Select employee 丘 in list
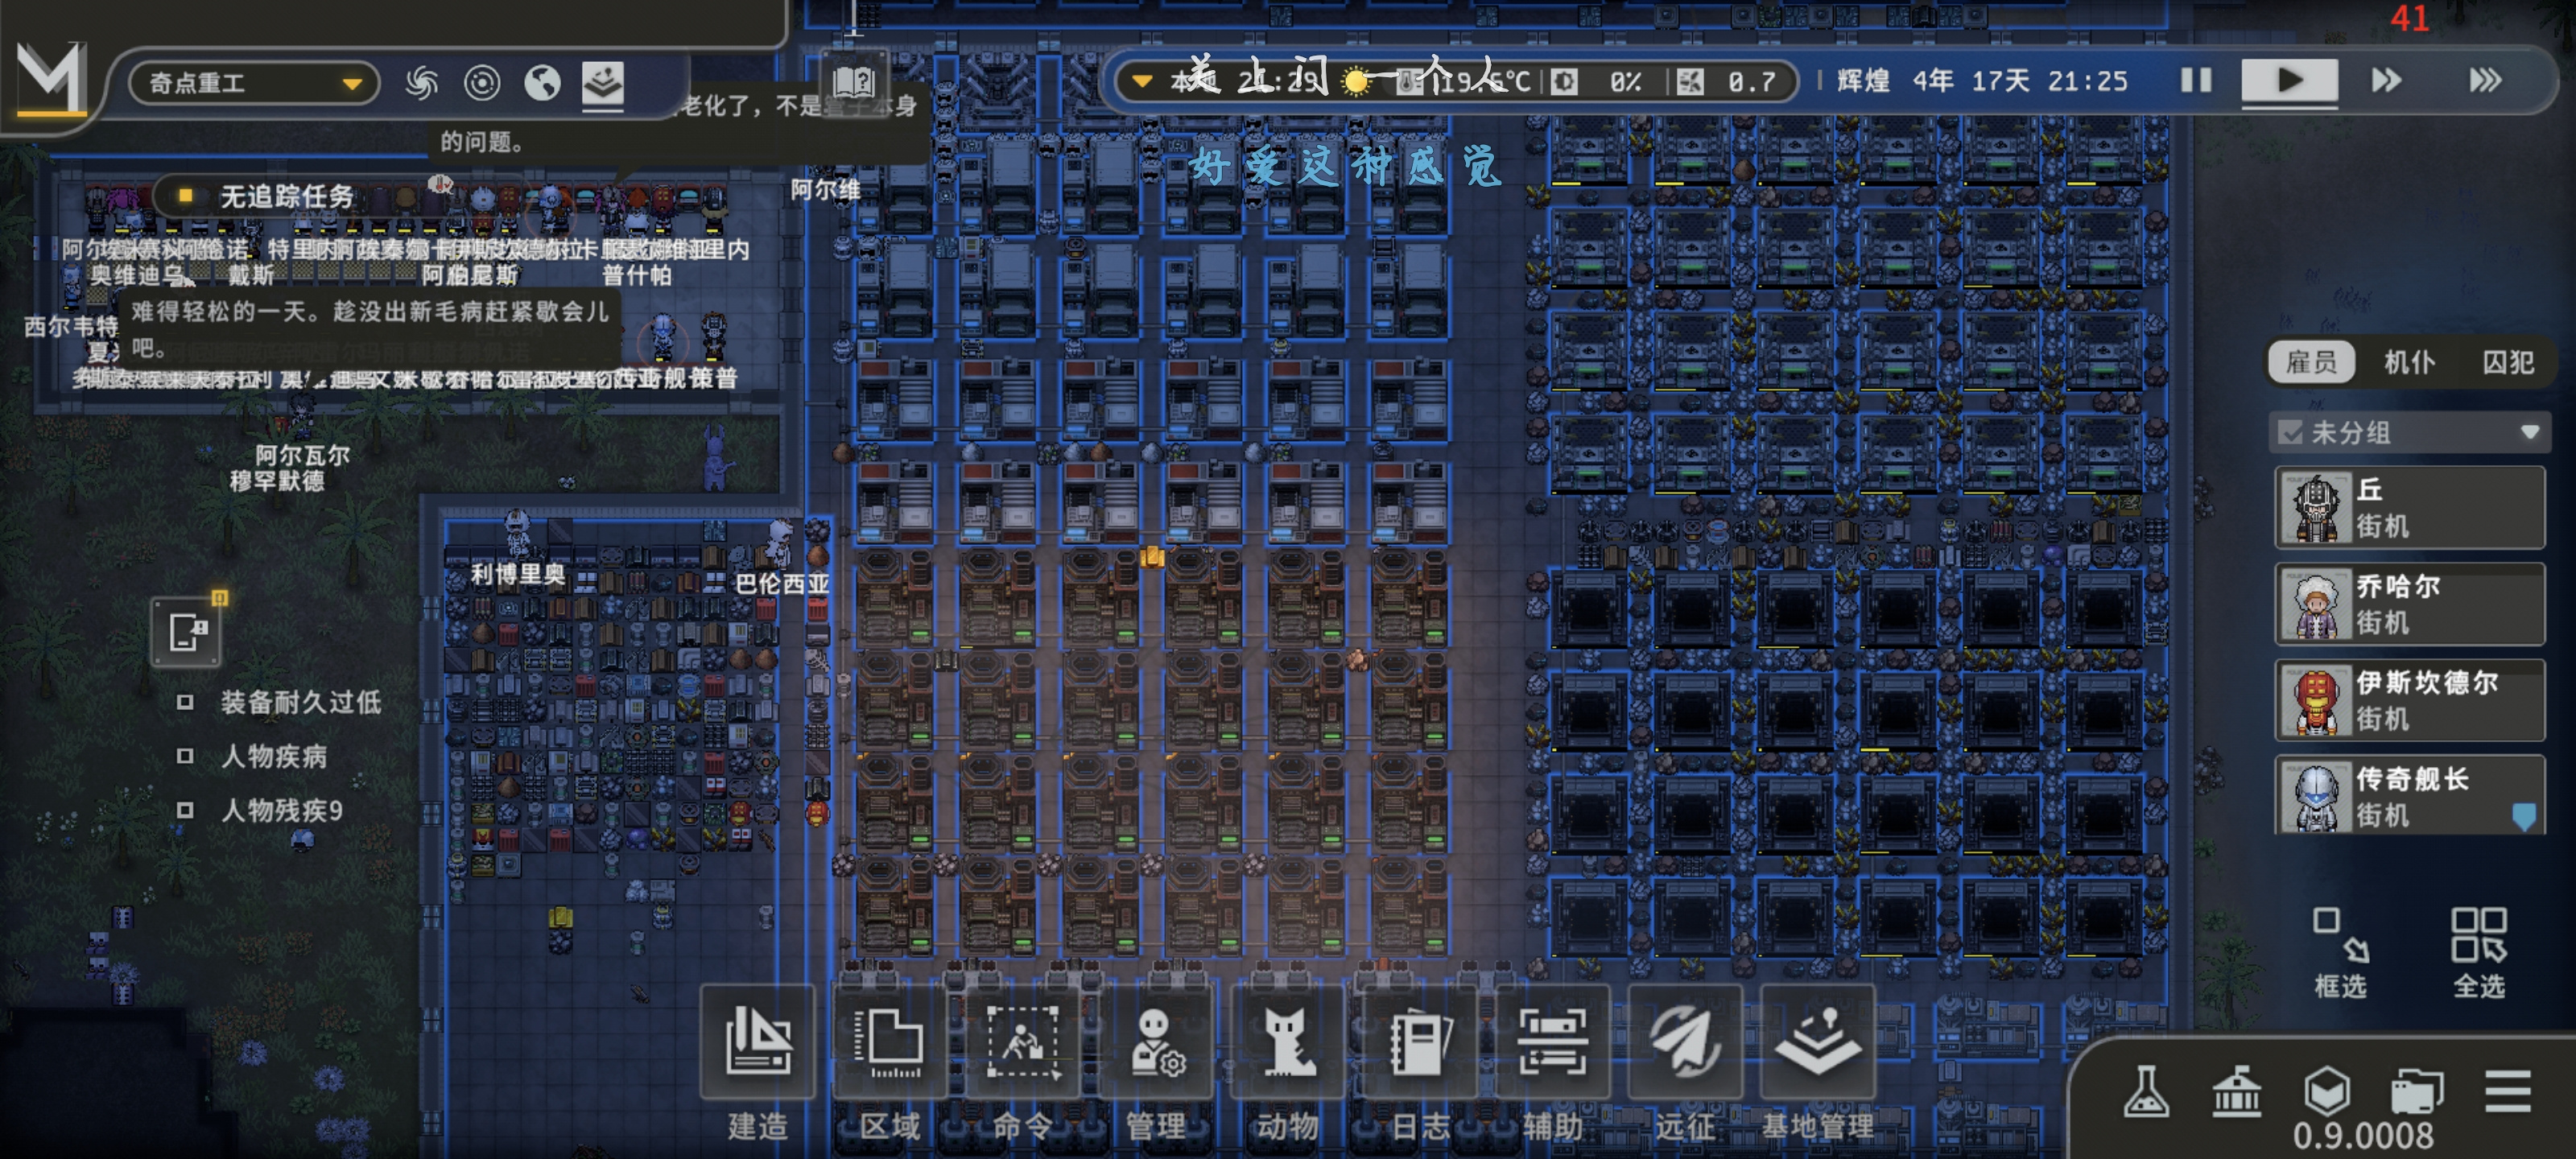Viewport: 2576px width, 1159px height. point(2409,507)
